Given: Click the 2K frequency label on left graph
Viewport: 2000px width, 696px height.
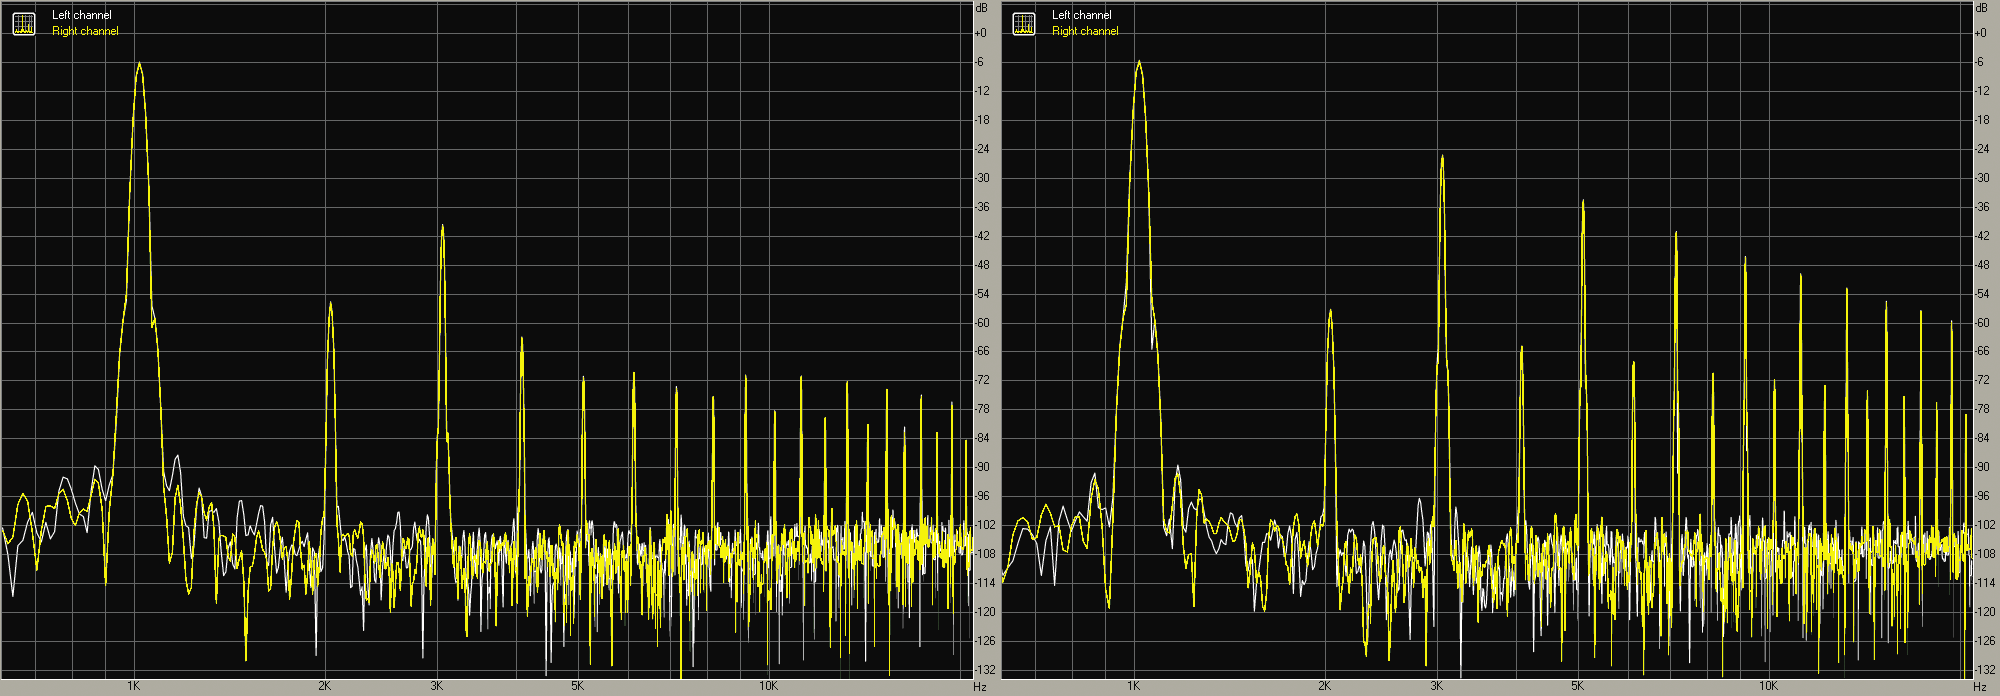Looking at the screenshot, I should point(324,686).
